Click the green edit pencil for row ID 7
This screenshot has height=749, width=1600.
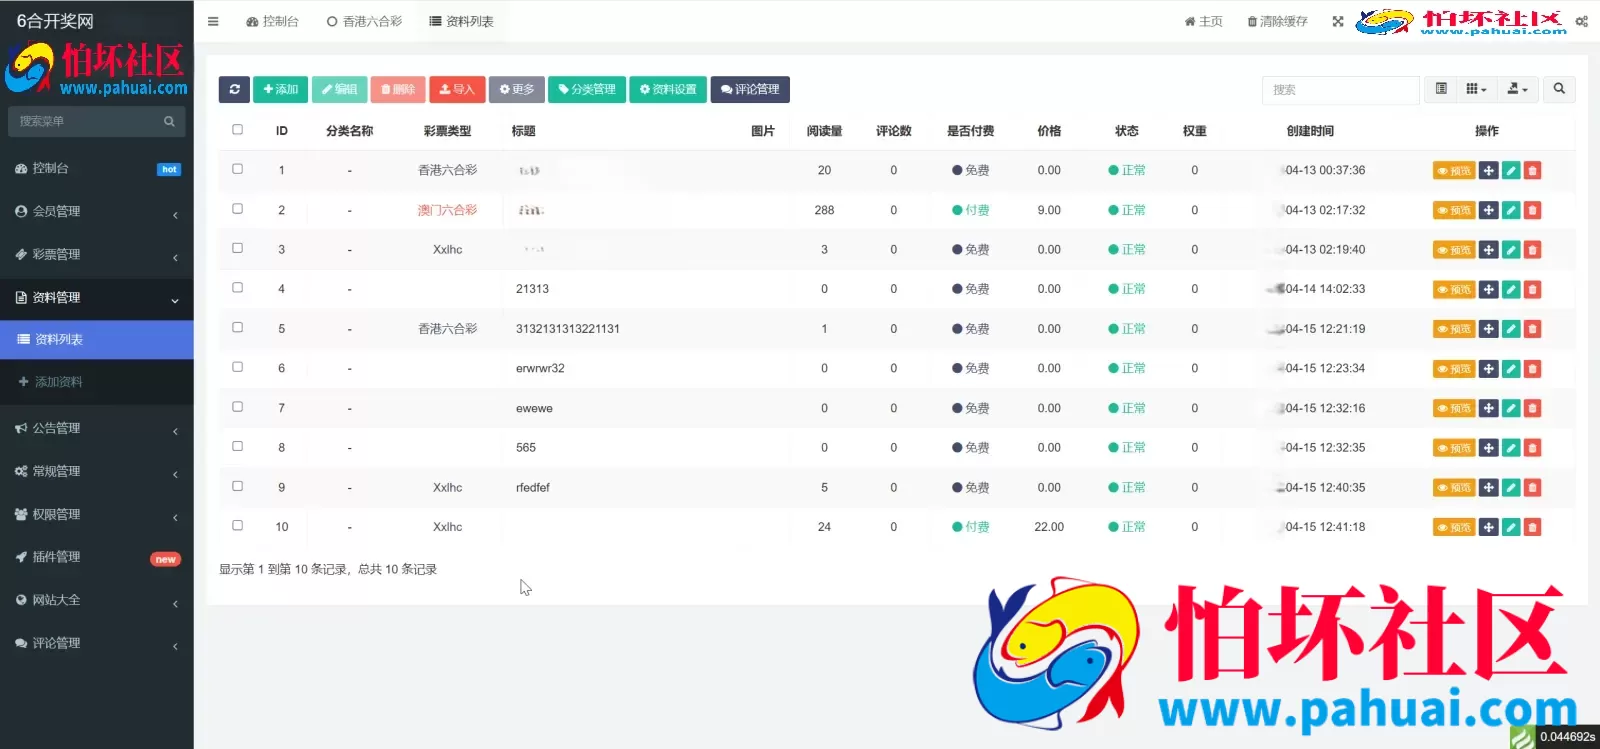[1511, 409]
